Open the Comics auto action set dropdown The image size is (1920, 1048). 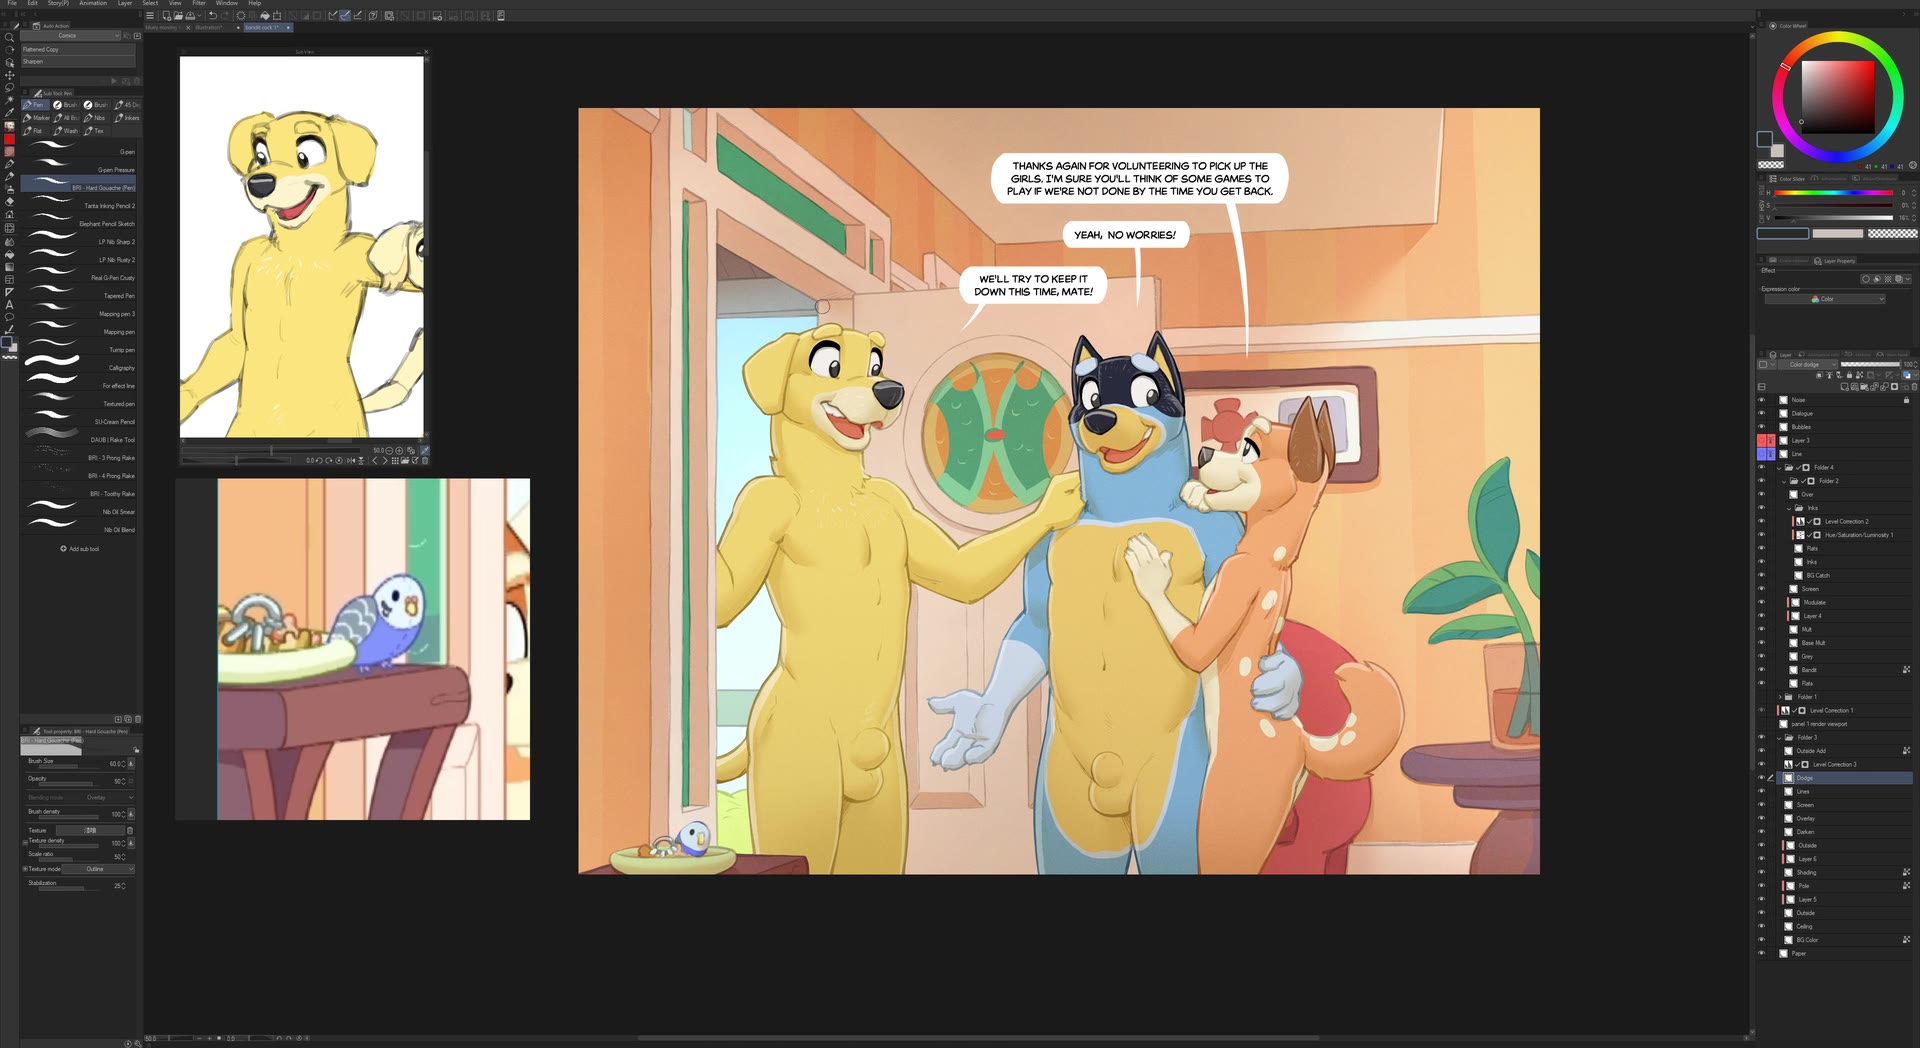[x=71, y=36]
